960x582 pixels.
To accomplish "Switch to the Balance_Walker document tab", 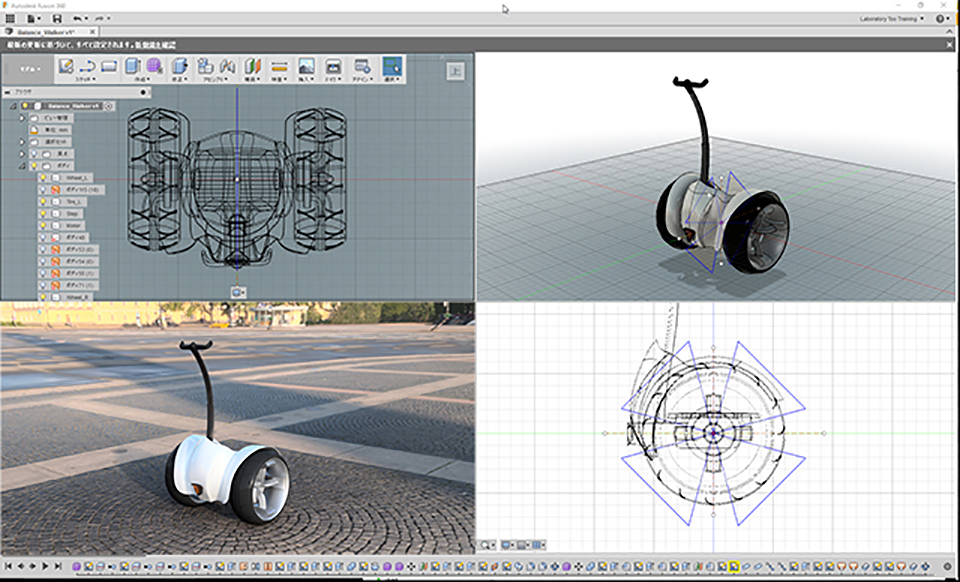I will tap(52, 32).
